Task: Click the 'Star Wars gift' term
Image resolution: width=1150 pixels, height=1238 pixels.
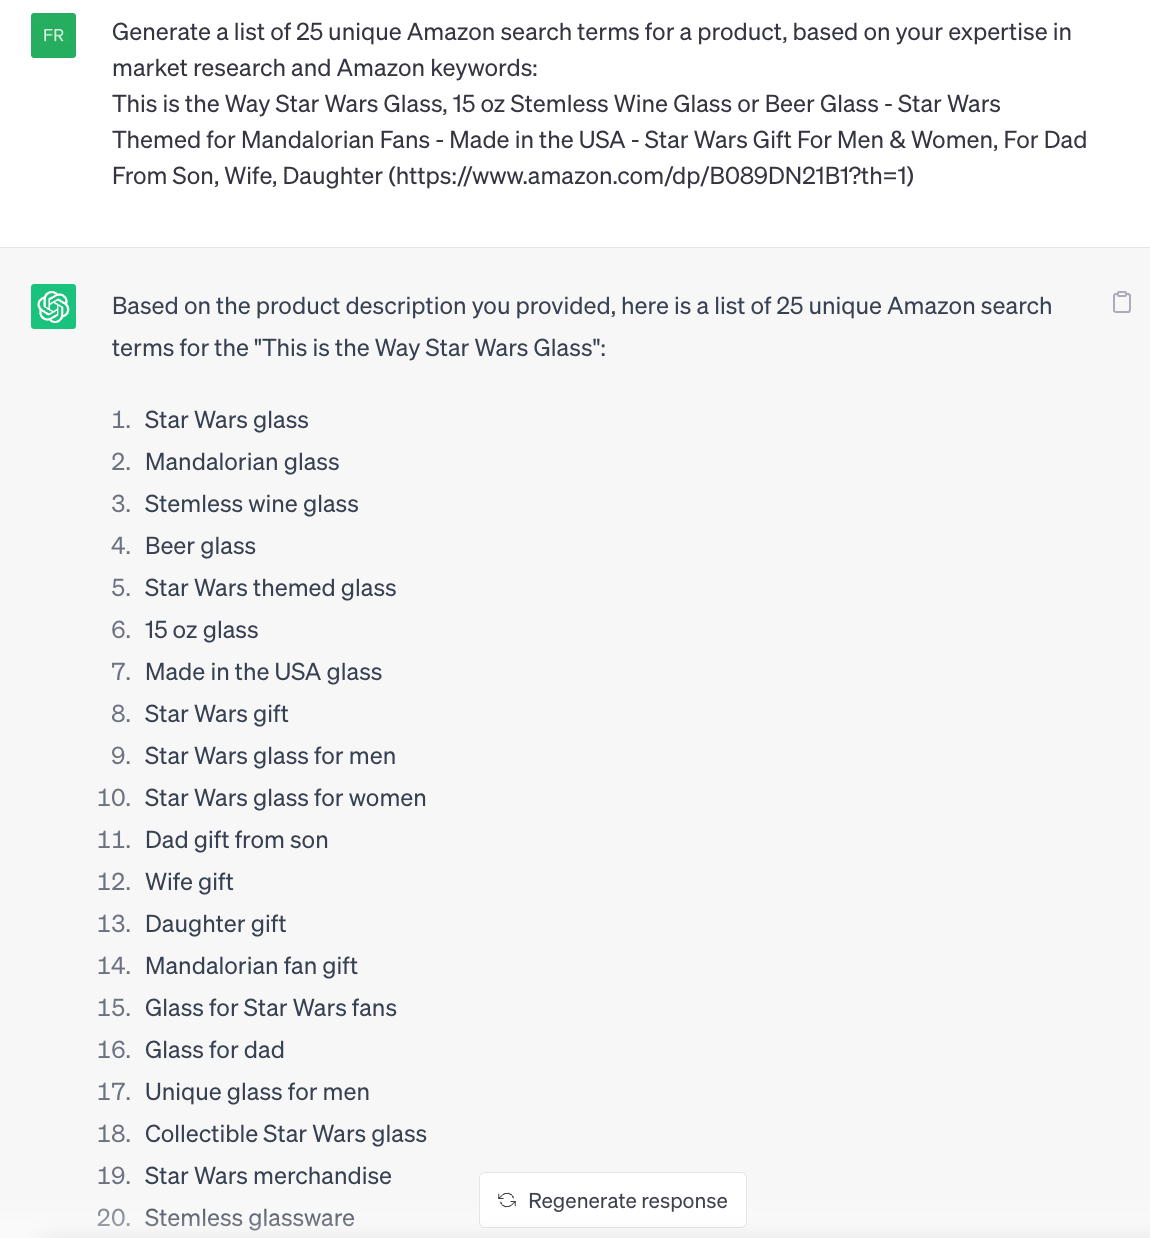Action: click(217, 714)
